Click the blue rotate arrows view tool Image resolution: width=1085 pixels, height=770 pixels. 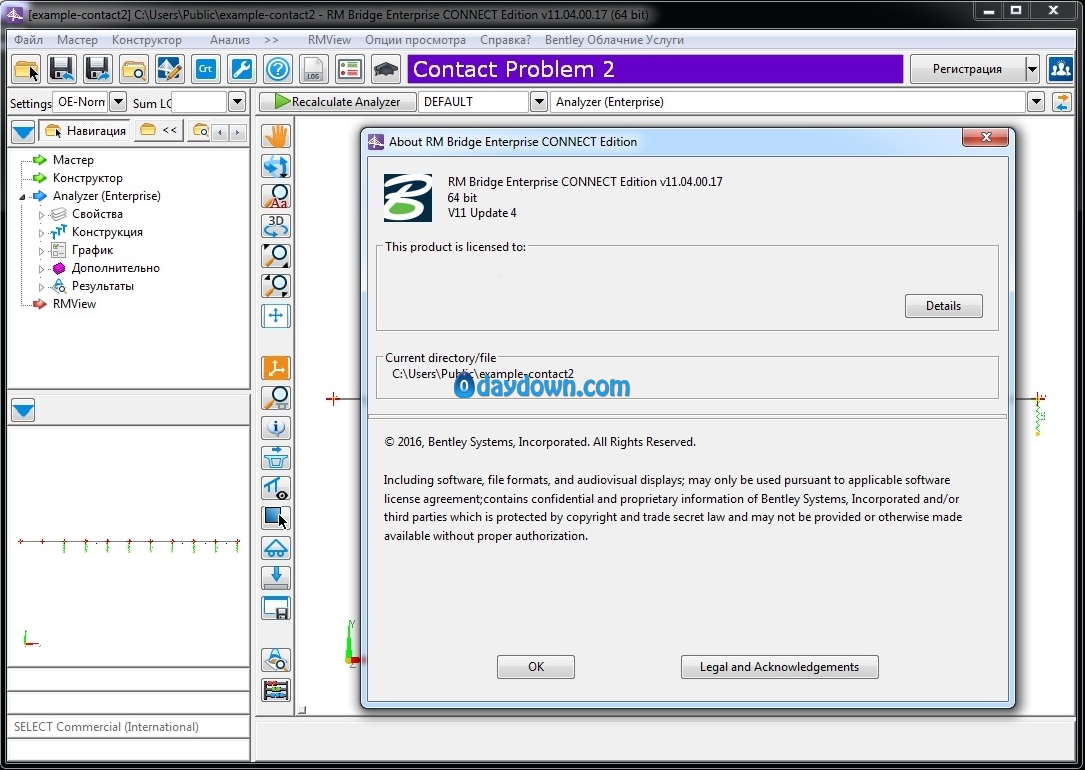click(x=276, y=166)
